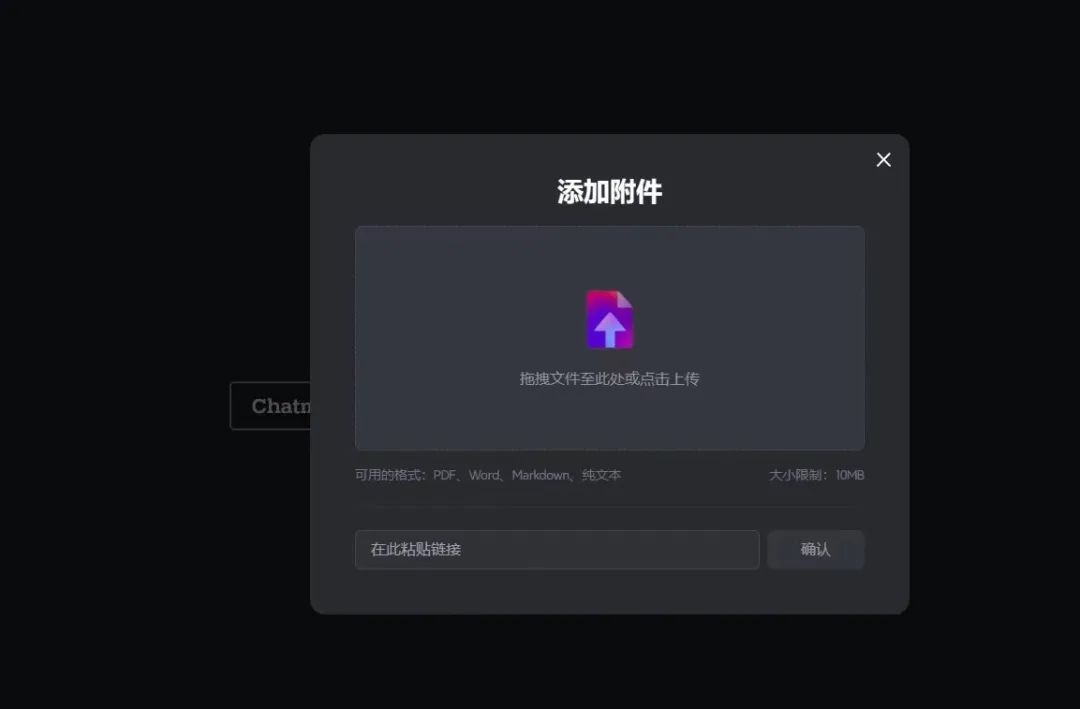Click the 添加附件 dialog title

pos(610,192)
